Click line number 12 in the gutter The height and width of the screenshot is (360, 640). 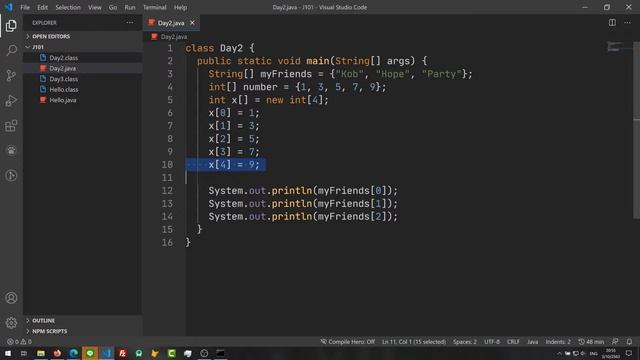(167, 191)
